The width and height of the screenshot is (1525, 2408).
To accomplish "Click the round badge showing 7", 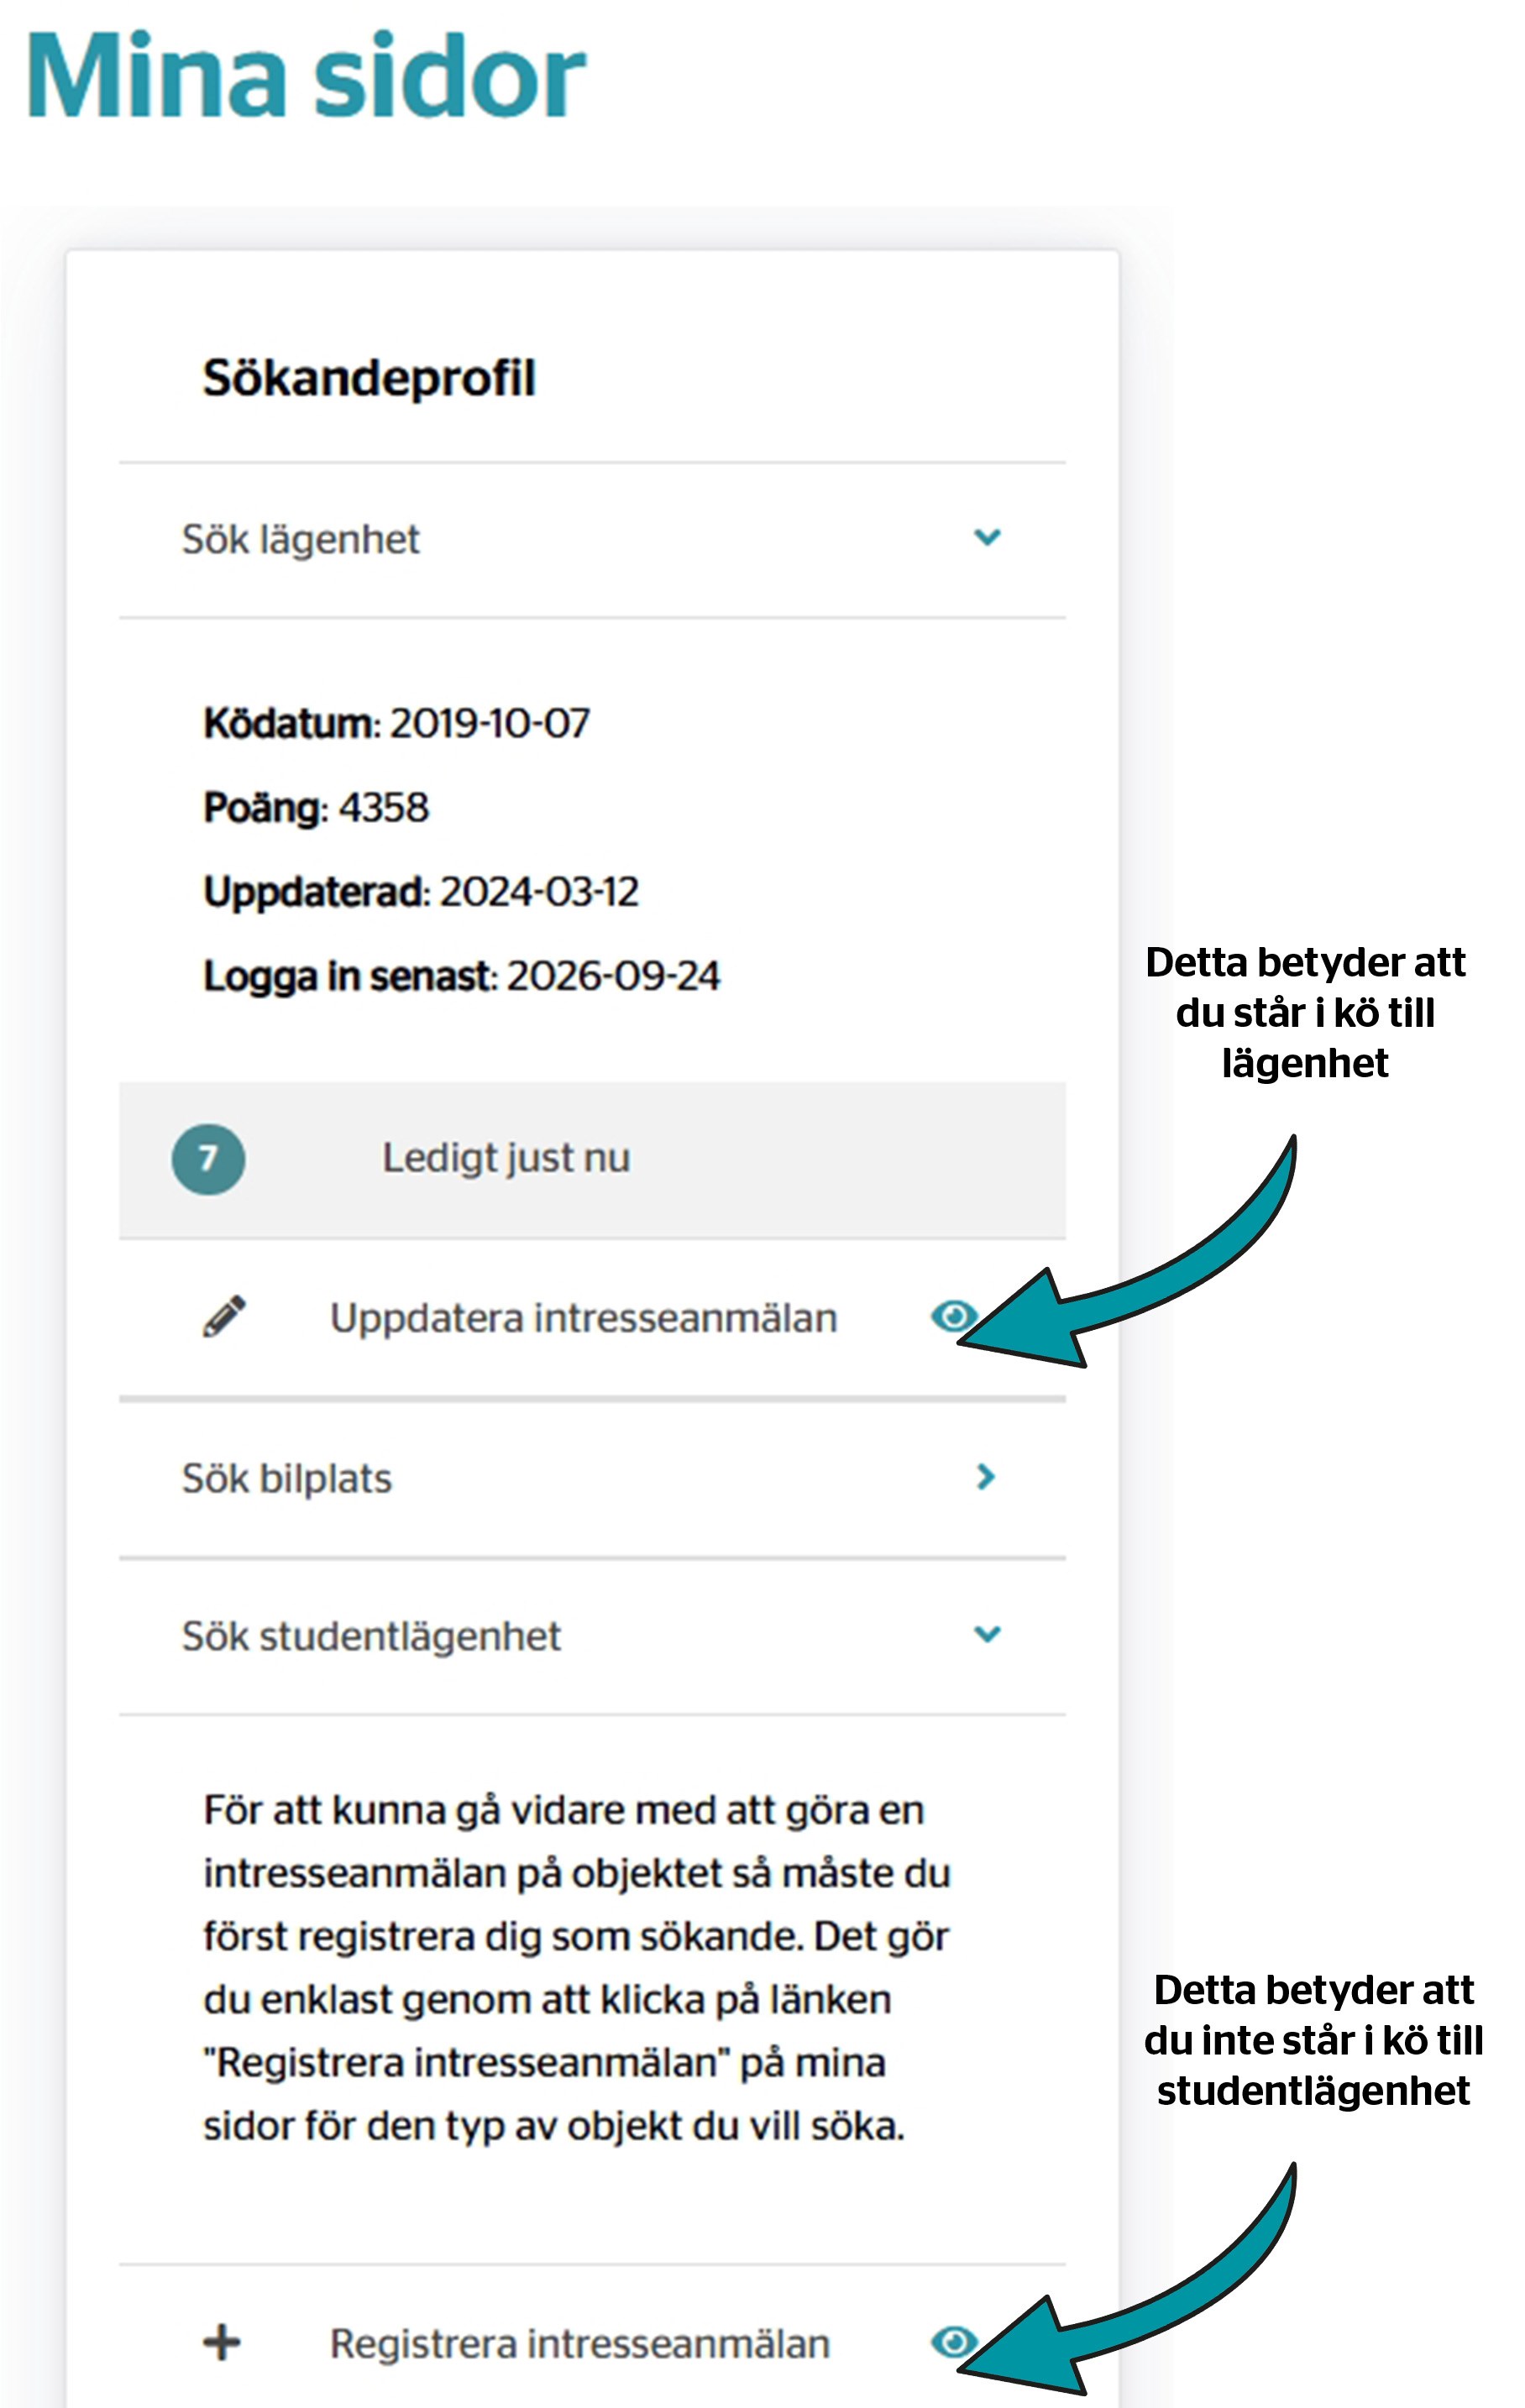I will coord(208,1159).
